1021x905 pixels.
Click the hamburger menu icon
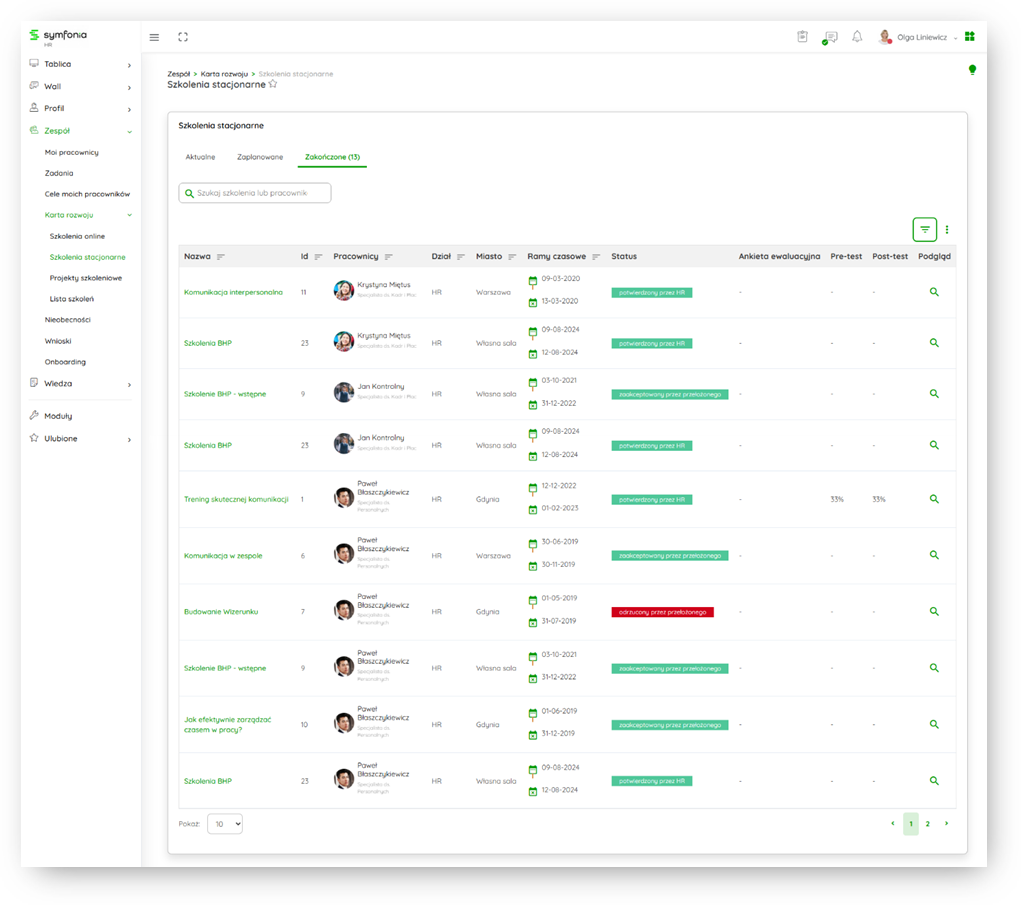pos(154,37)
